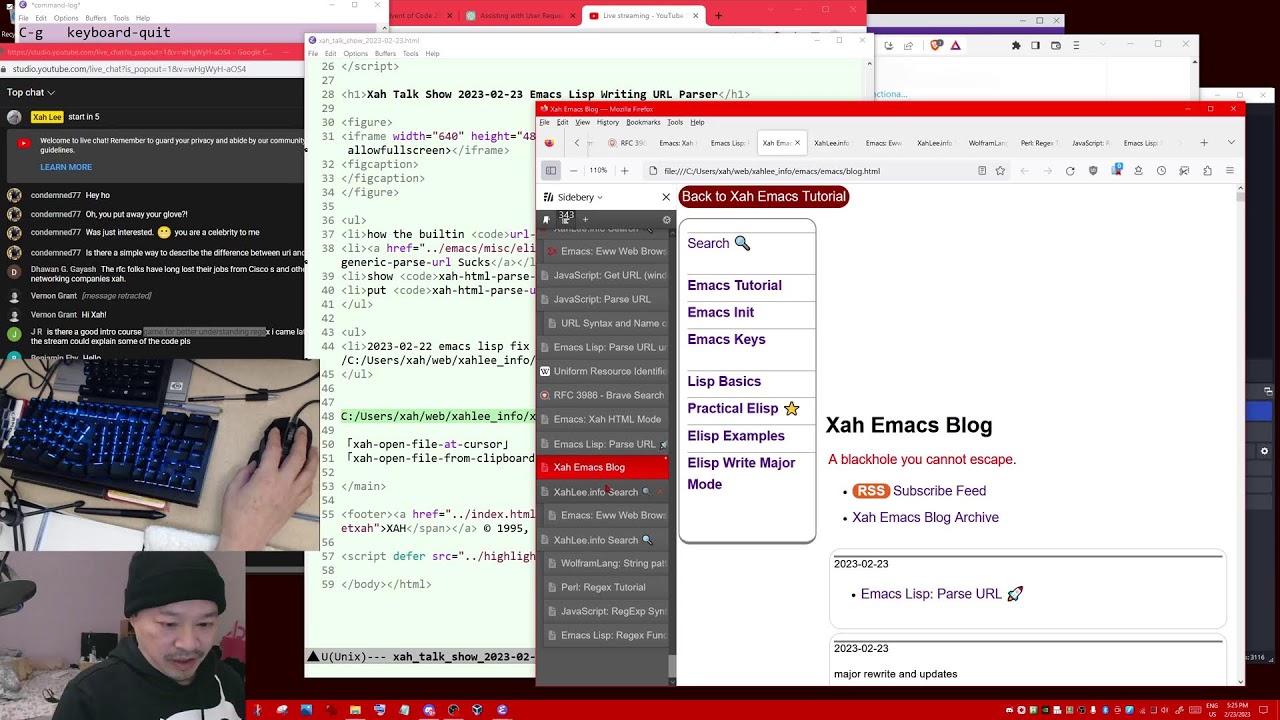The width and height of the screenshot is (1280, 720).
Task: Open Firefox History menu
Action: point(608,122)
